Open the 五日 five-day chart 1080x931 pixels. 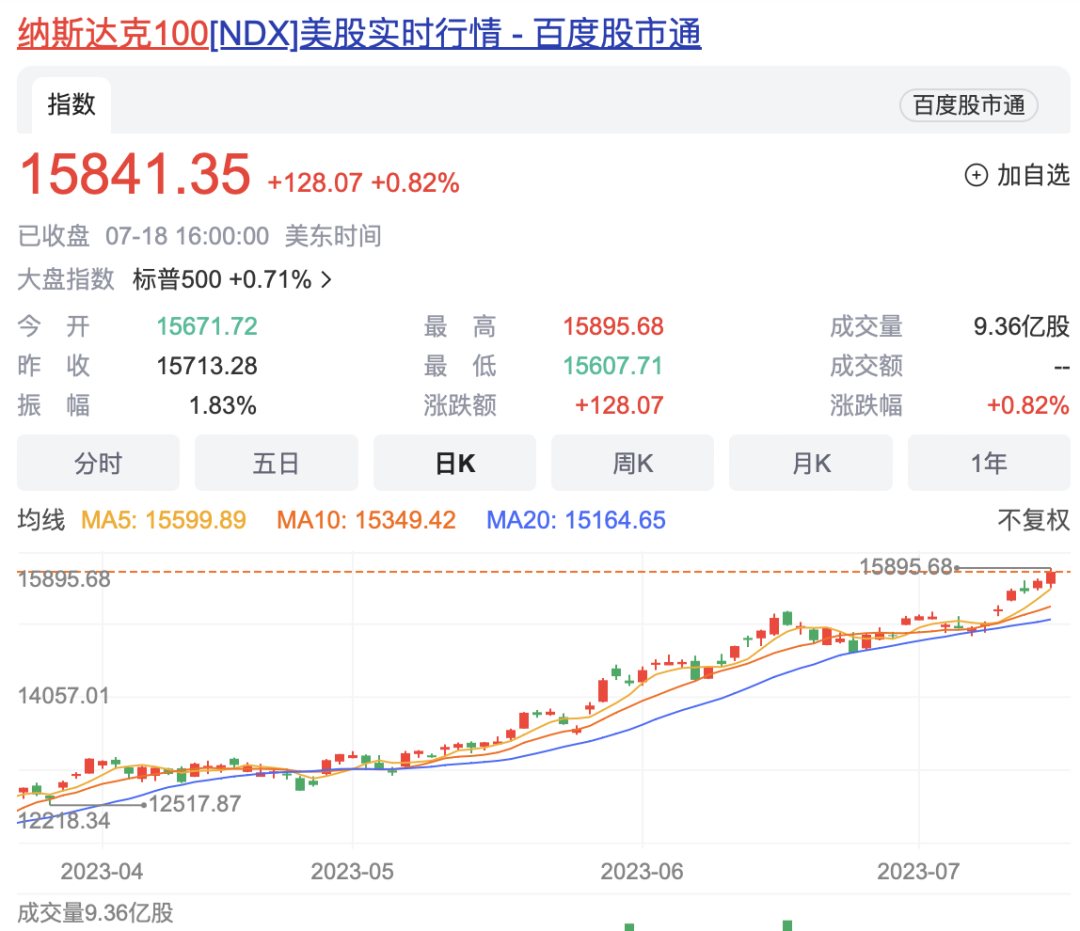point(276,463)
